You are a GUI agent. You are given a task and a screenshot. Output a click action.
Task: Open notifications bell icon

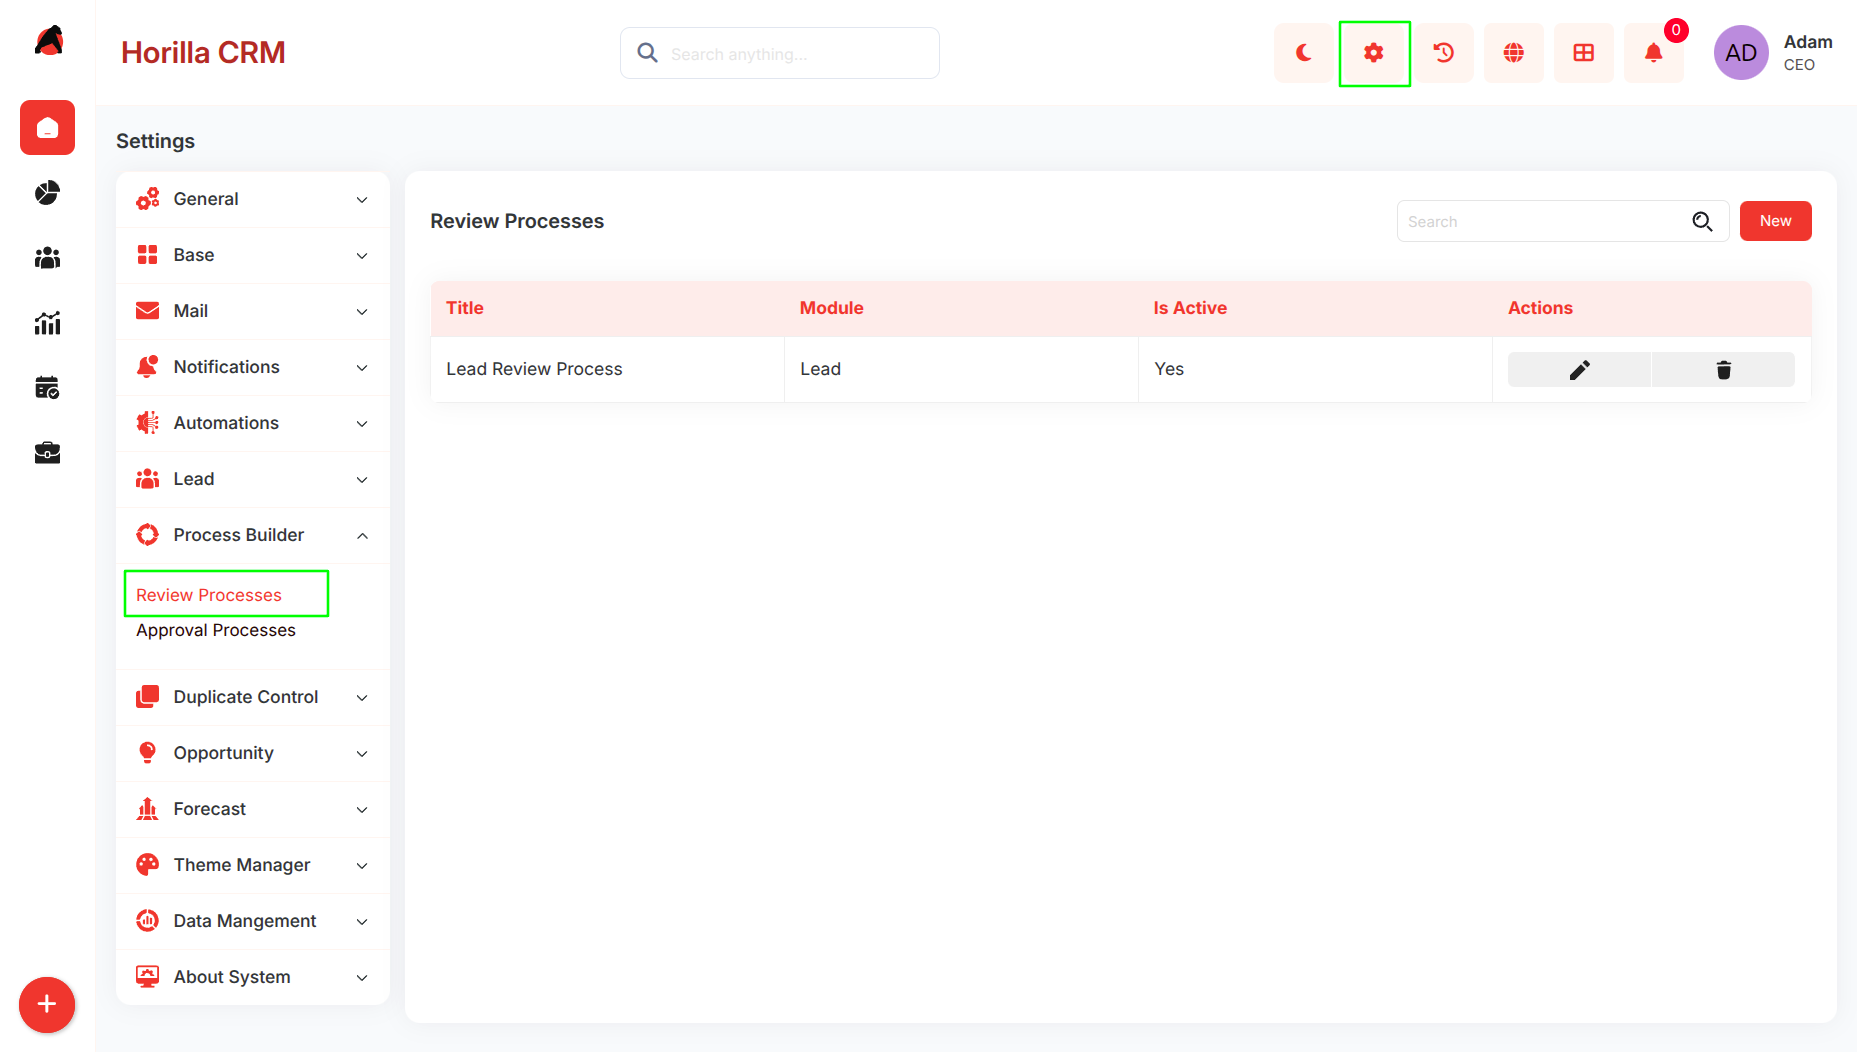[1654, 53]
